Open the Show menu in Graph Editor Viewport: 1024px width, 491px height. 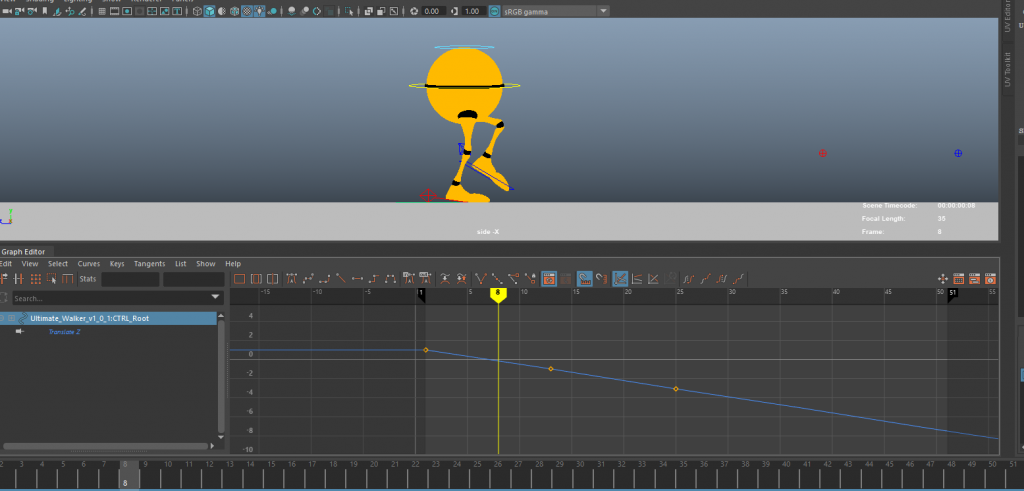point(206,264)
